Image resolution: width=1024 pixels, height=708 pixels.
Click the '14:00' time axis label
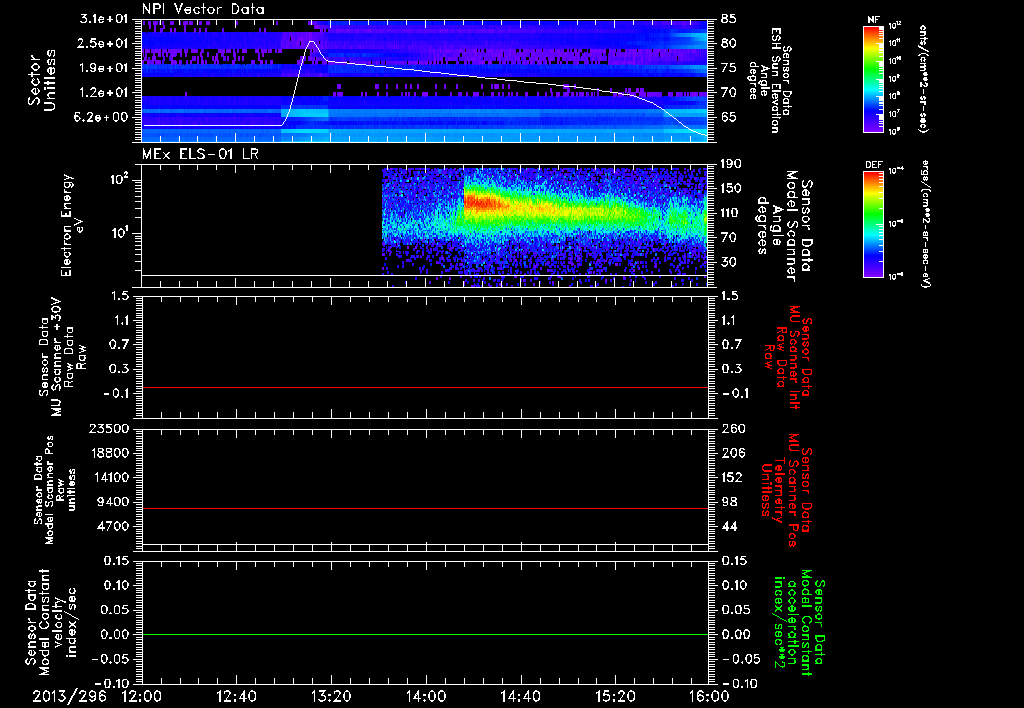click(x=426, y=697)
